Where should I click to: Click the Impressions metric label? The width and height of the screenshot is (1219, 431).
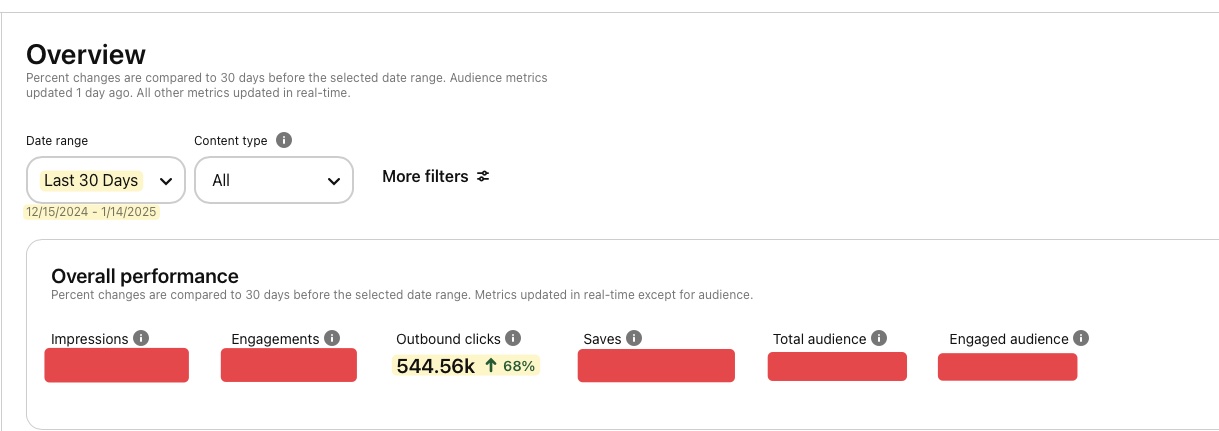point(89,339)
